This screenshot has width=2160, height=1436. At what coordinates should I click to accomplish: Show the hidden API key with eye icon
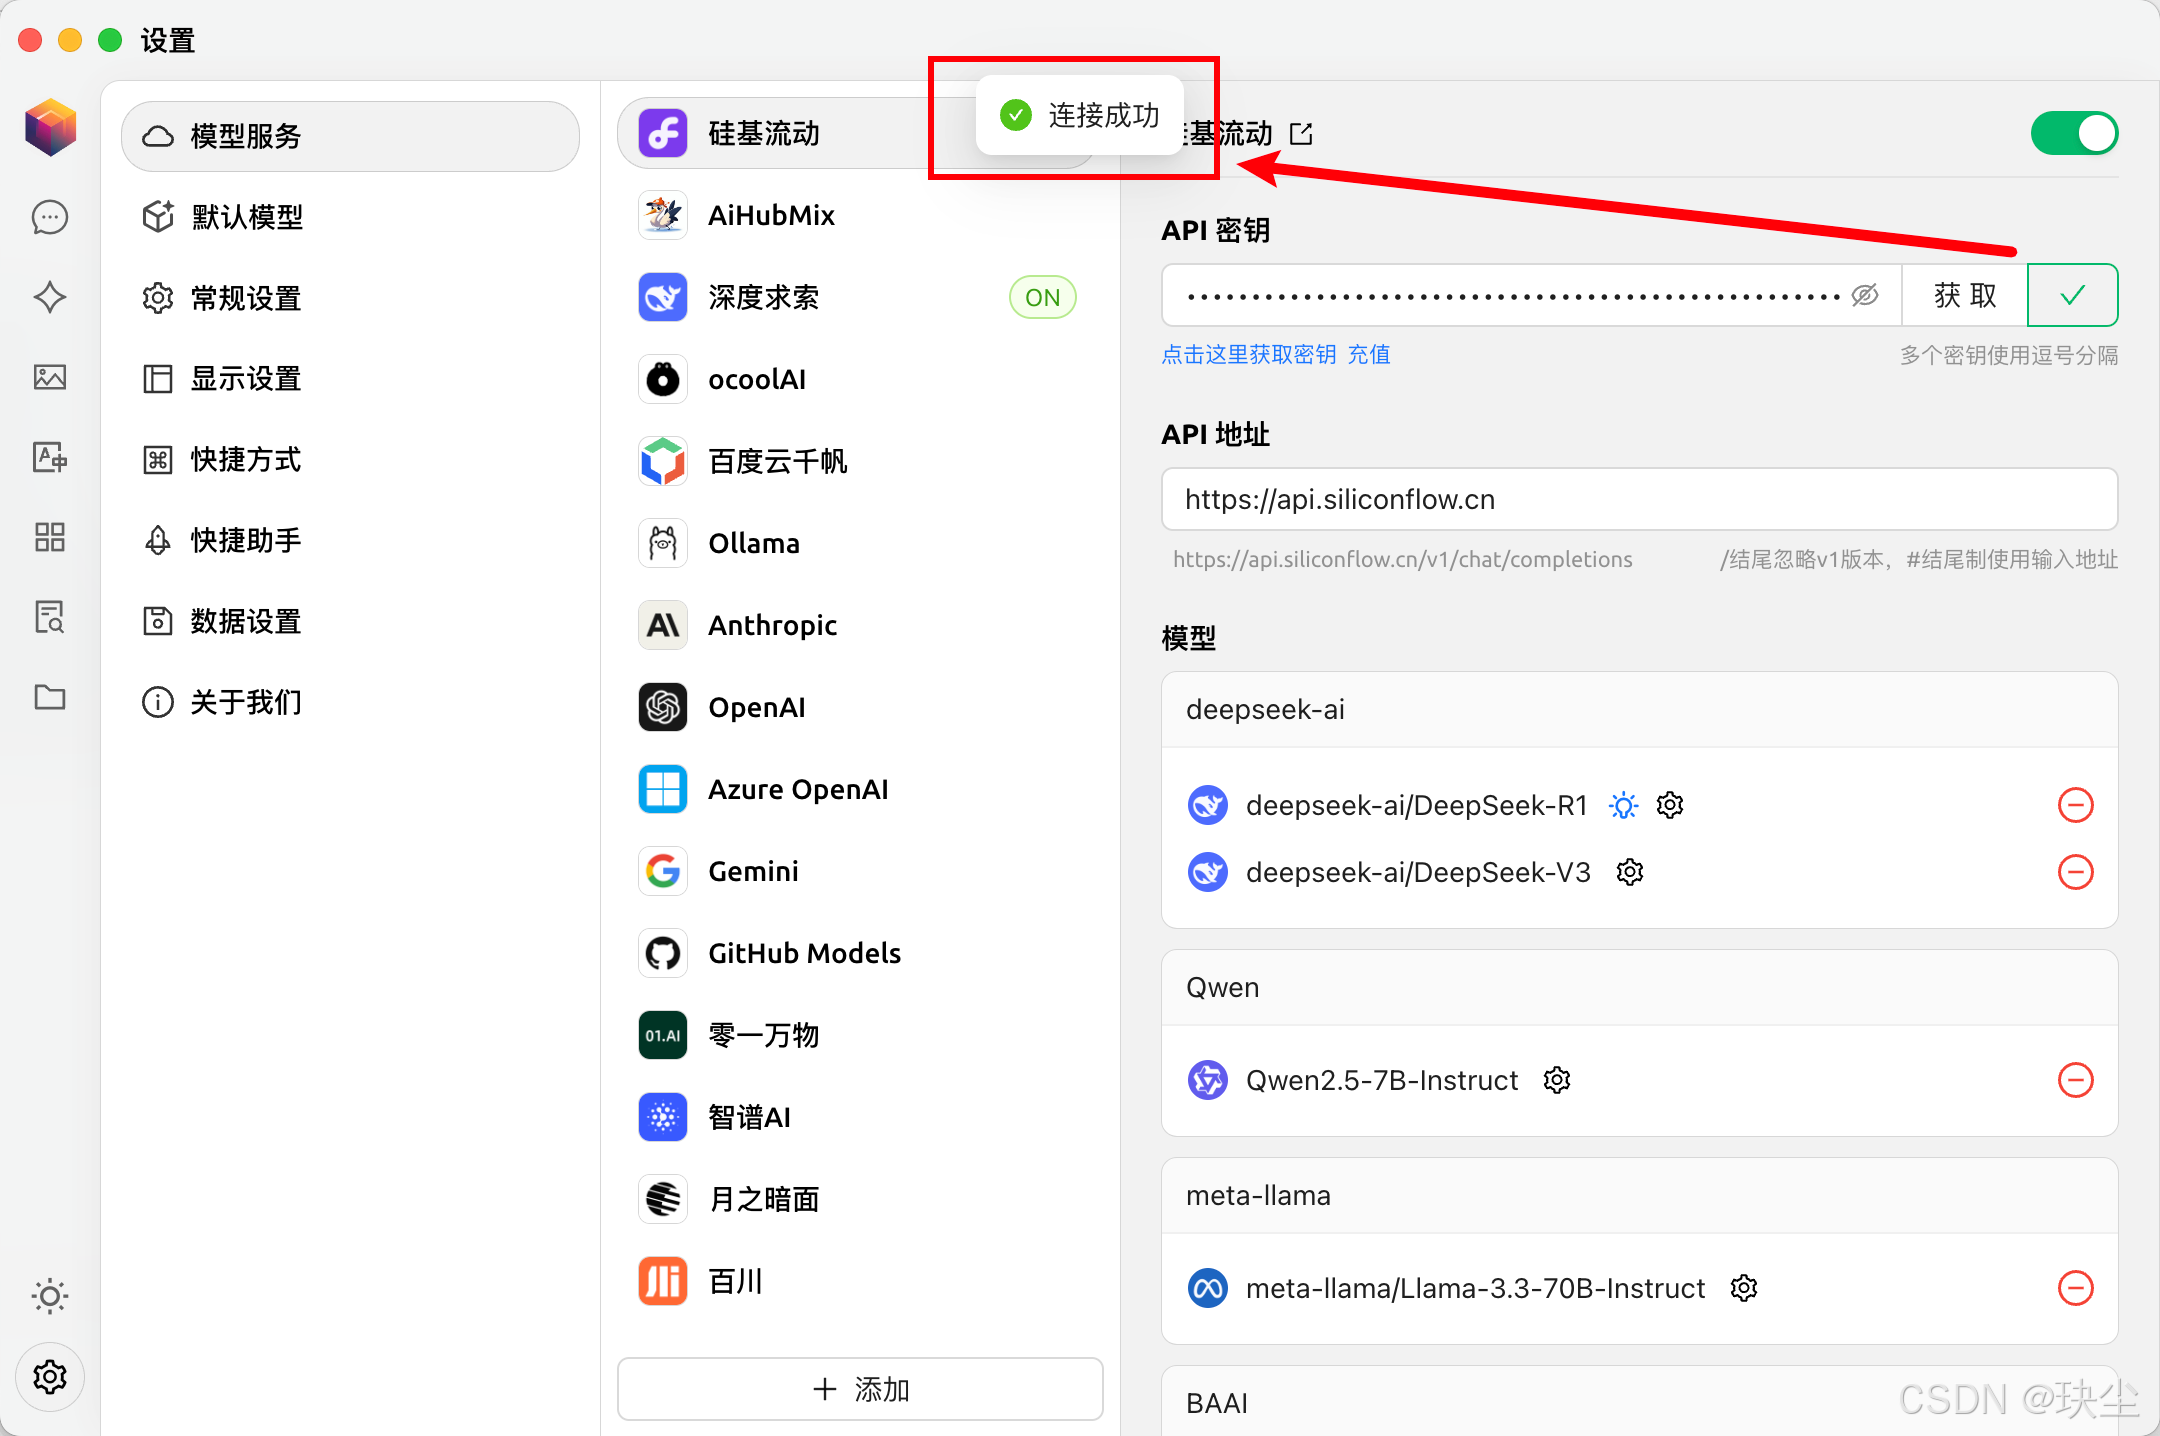1864,295
